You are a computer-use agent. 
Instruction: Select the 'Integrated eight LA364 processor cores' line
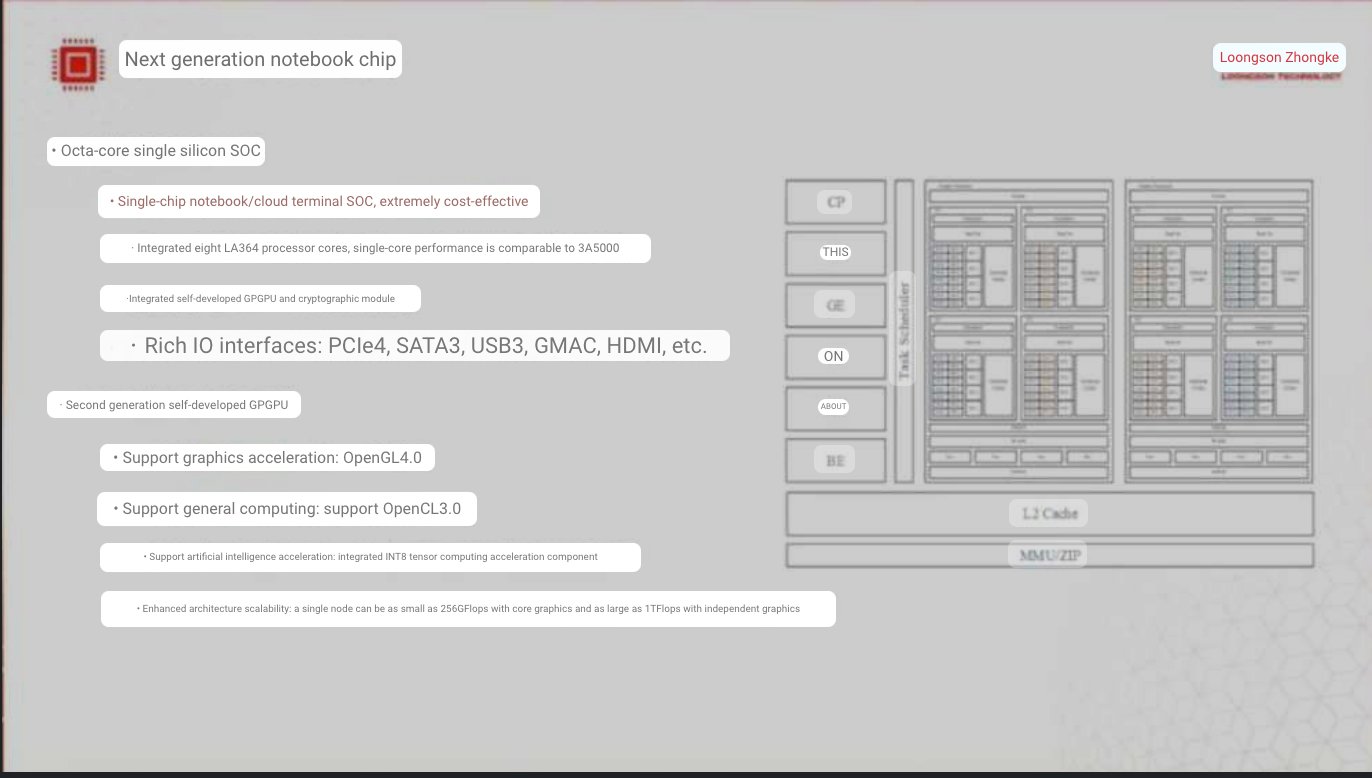coord(375,248)
